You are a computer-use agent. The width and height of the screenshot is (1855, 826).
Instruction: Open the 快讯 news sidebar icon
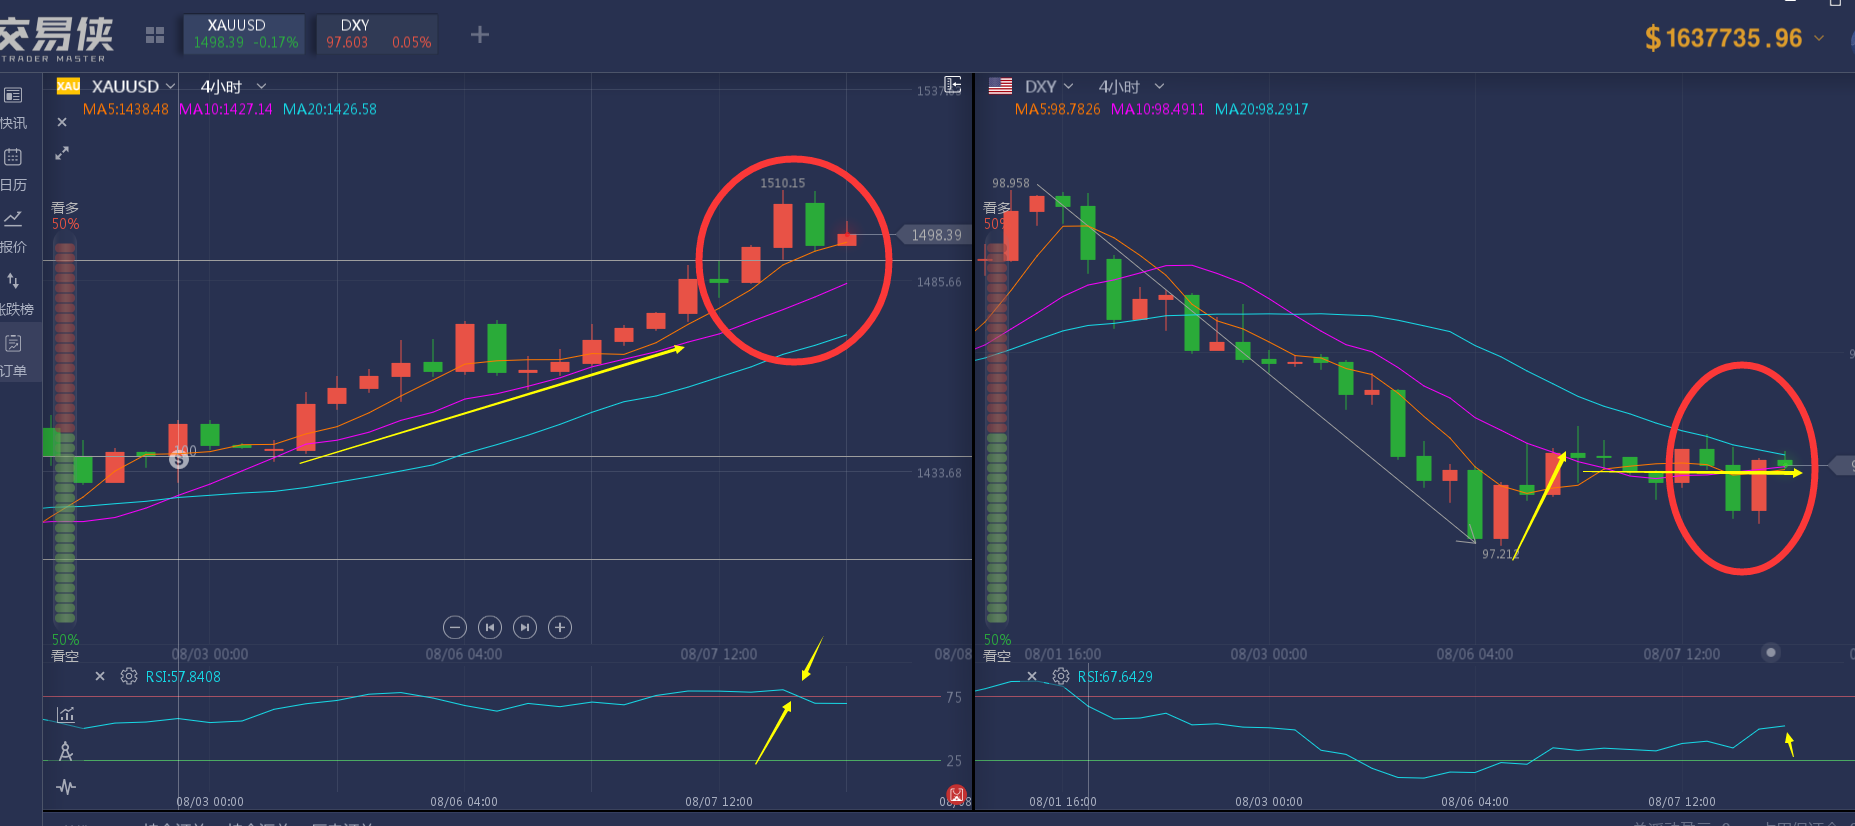point(13,96)
